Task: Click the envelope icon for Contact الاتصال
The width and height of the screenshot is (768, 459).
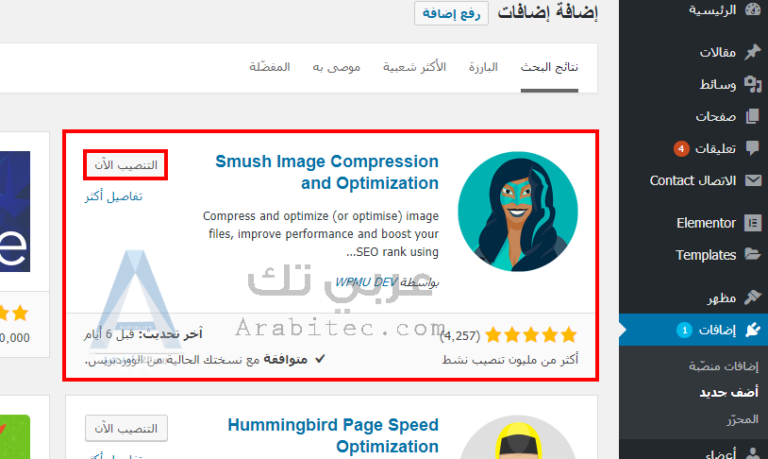Action: pyautogui.click(x=753, y=181)
